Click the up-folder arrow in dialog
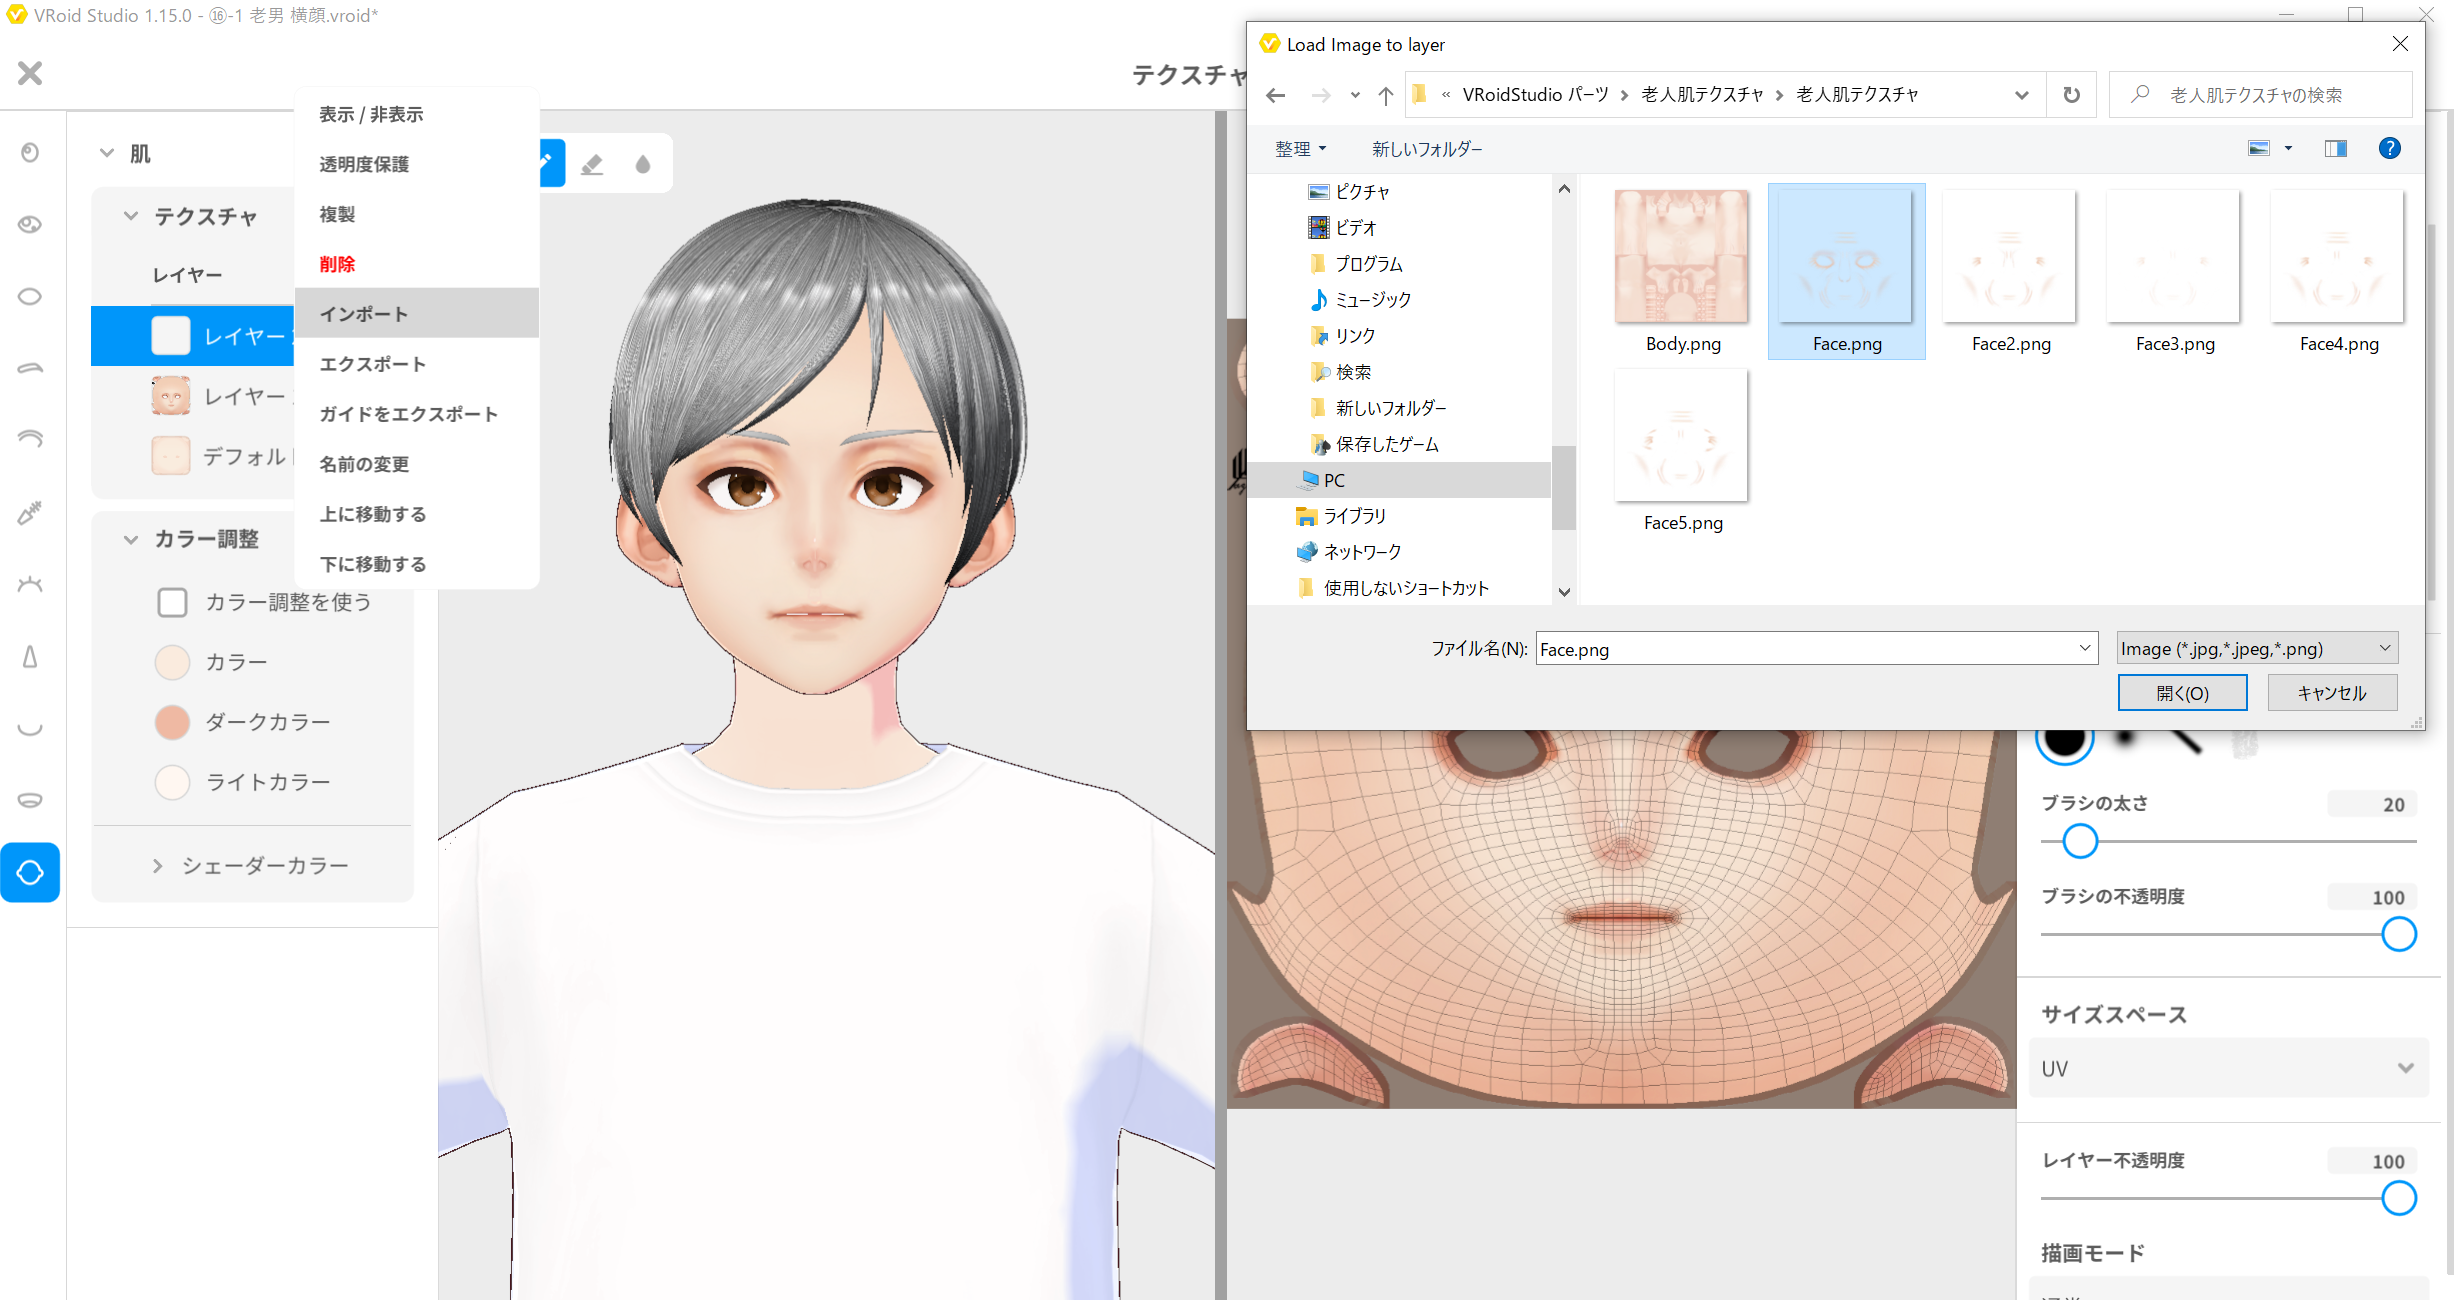Viewport: 2454px width, 1300px height. (1385, 95)
